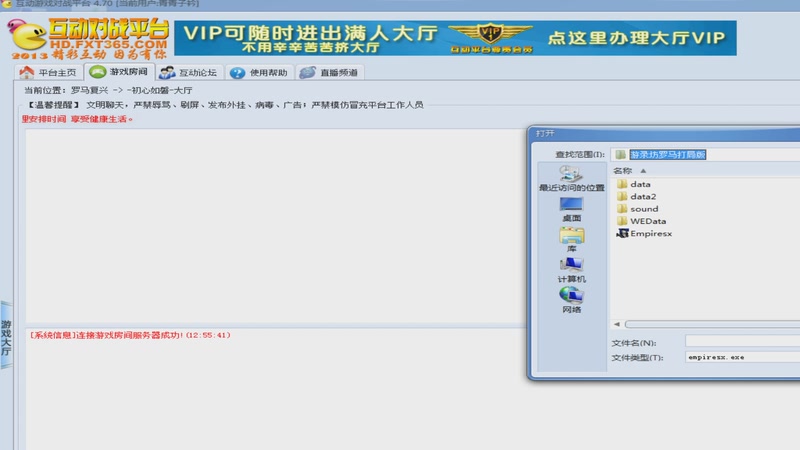Click the 温馨提醒 notice text
Screen dimensions: 800x450
click(x=225, y=105)
